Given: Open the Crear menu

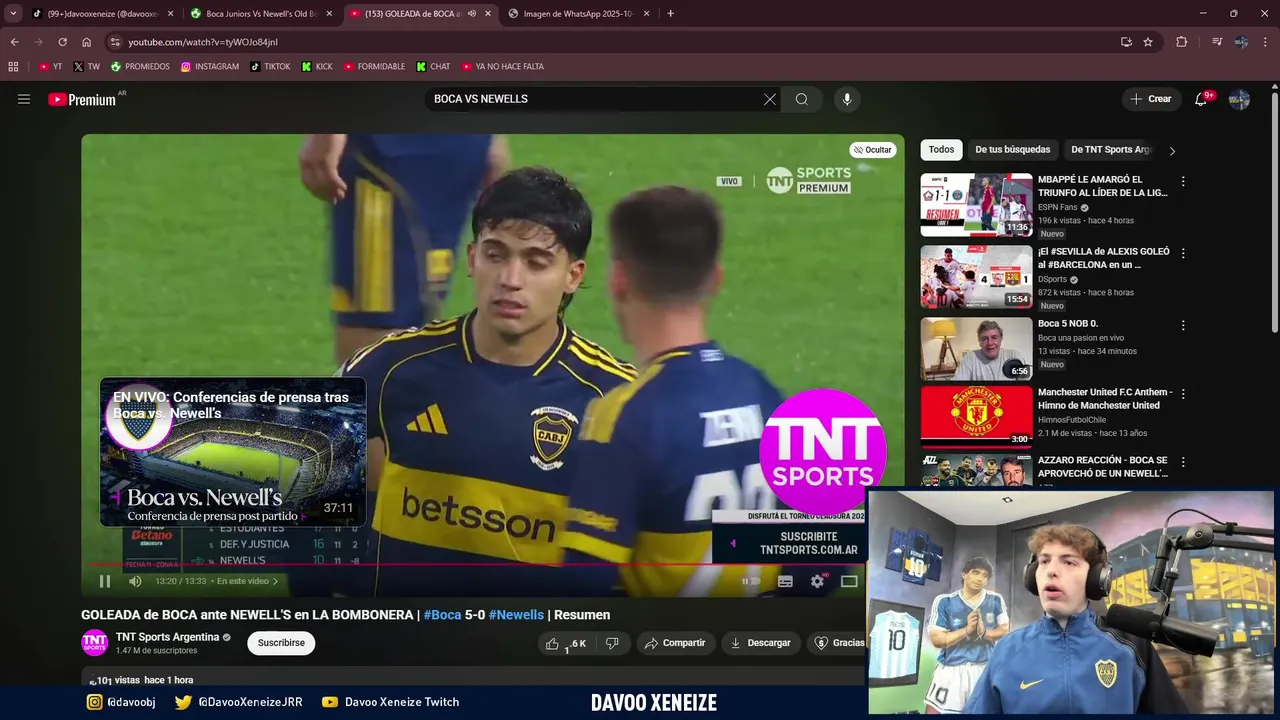Looking at the screenshot, I should point(1151,99).
